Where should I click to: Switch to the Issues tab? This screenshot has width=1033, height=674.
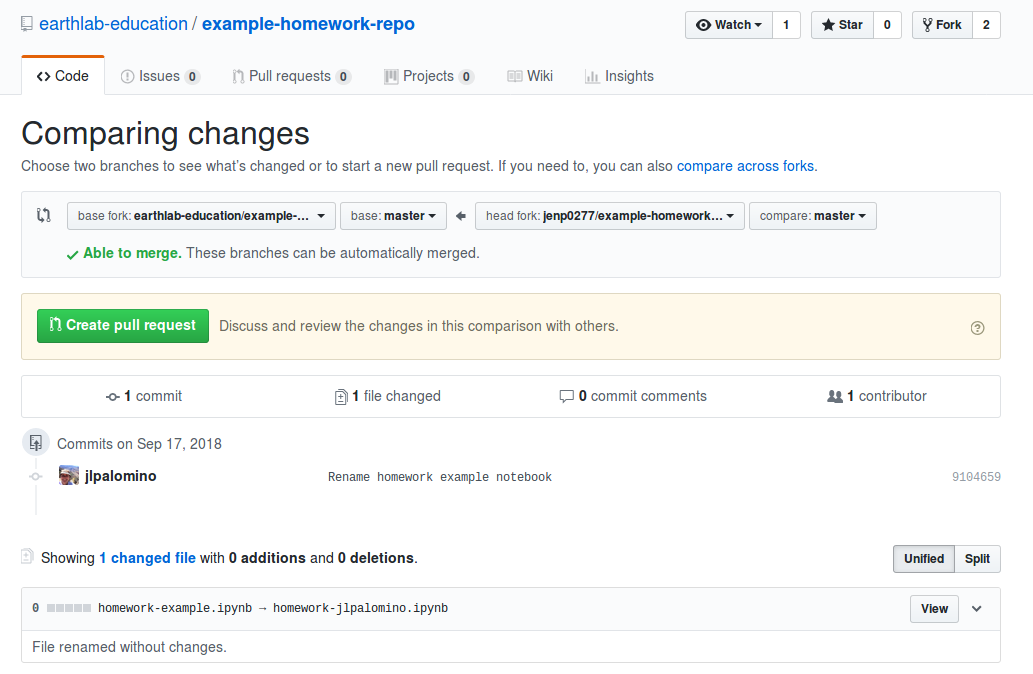[160, 76]
